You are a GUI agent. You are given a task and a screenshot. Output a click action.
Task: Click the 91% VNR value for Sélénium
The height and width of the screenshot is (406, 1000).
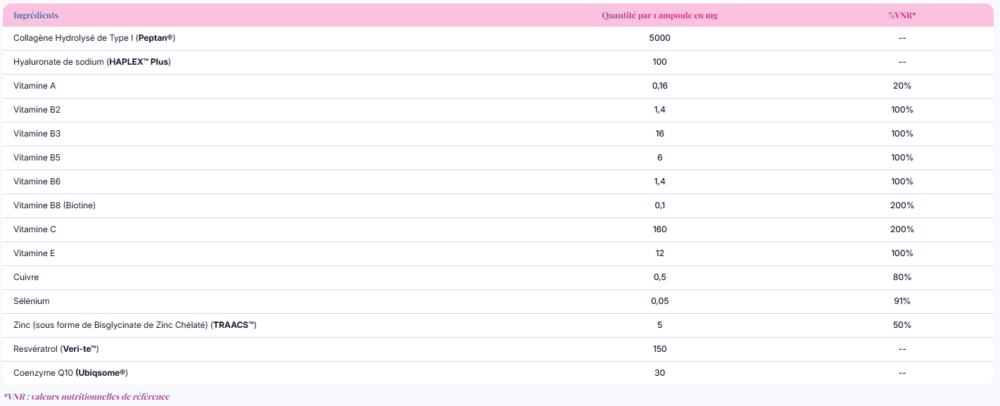[902, 301]
